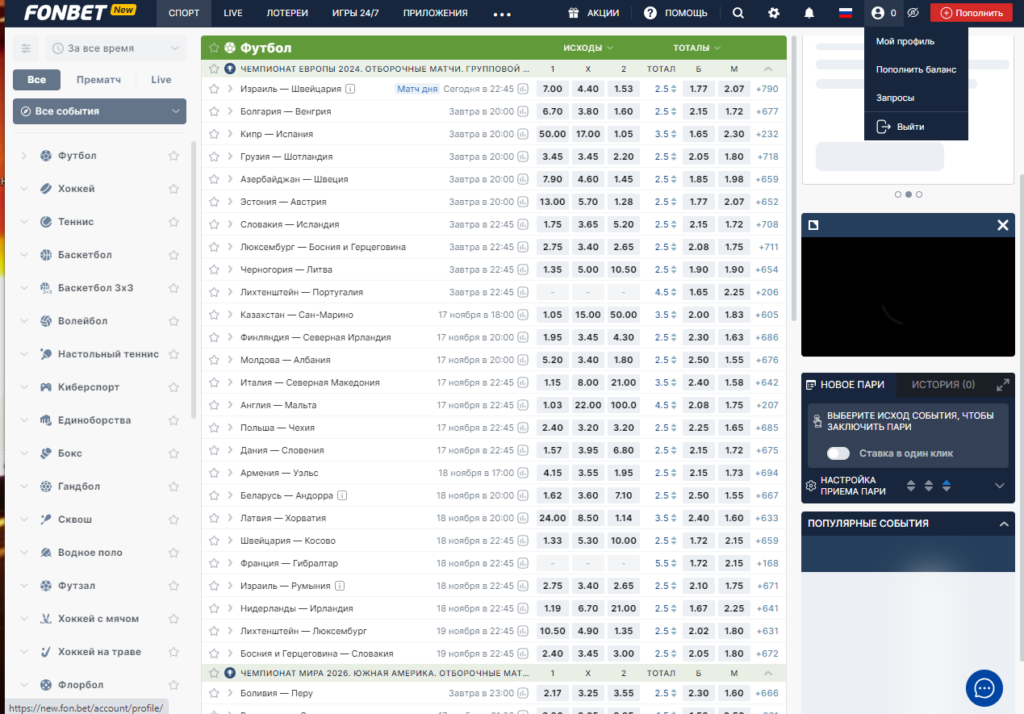This screenshot has height=714, width=1024.
Task: Favorite Израиль — Швейцария match star
Action: [214, 89]
